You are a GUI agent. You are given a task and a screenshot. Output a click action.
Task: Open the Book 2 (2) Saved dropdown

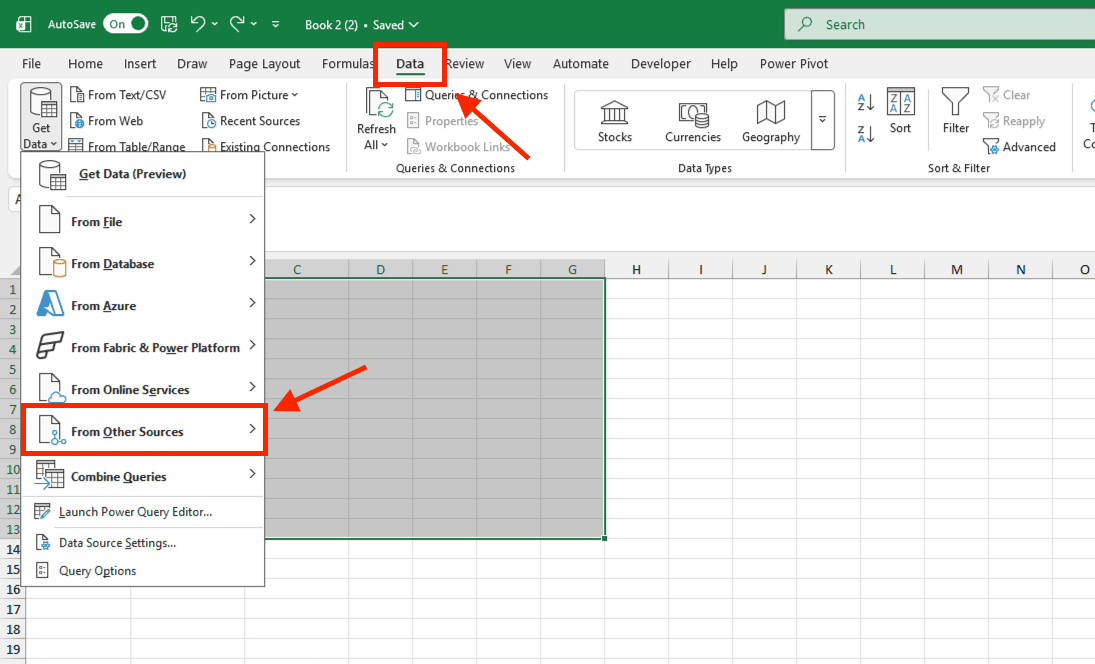[x=362, y=24]
